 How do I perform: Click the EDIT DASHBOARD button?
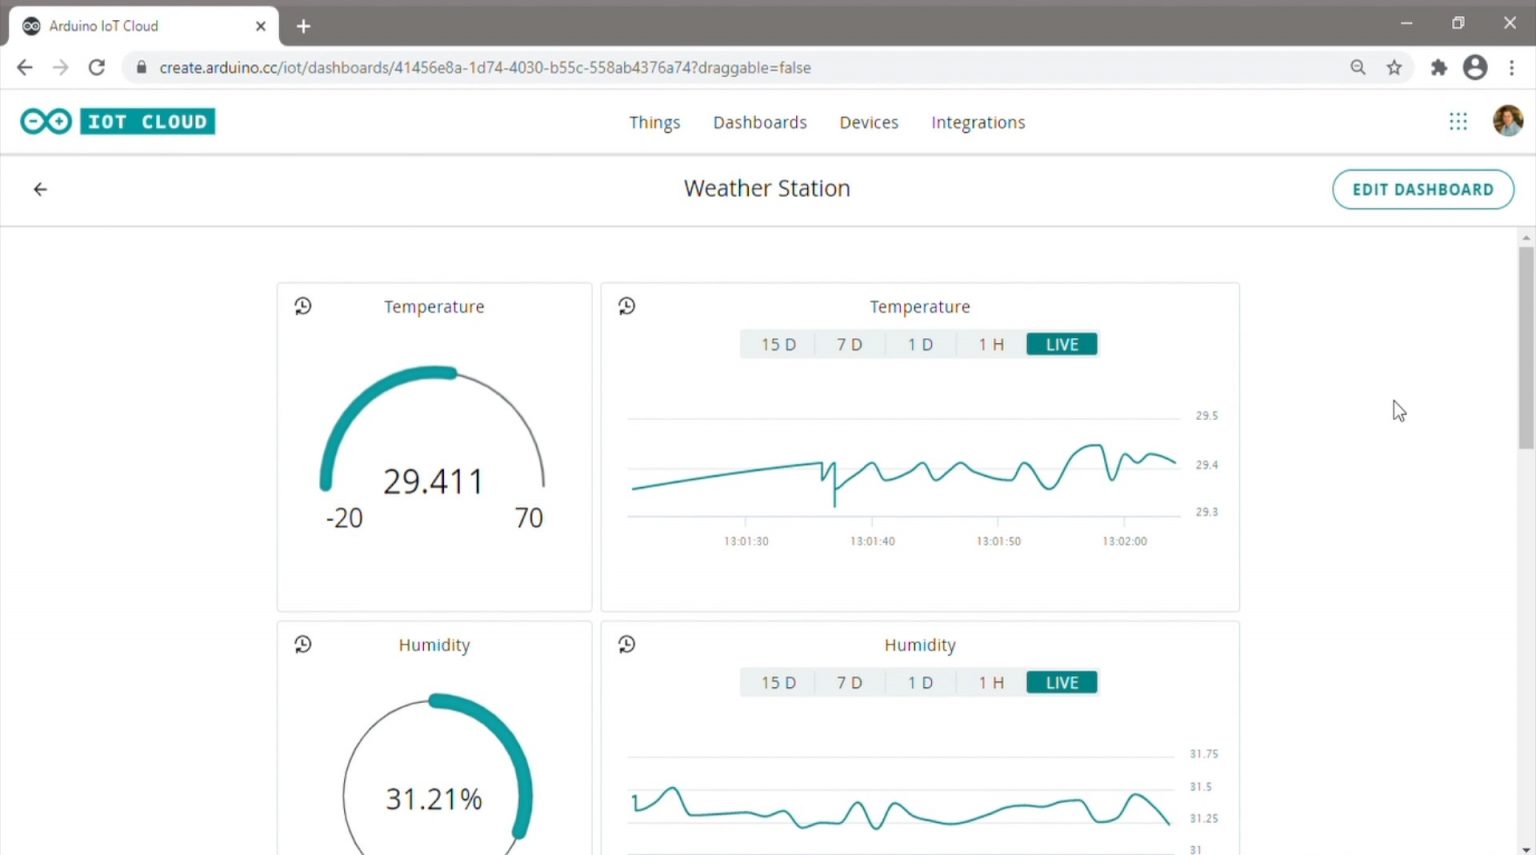click(1422, 189)
